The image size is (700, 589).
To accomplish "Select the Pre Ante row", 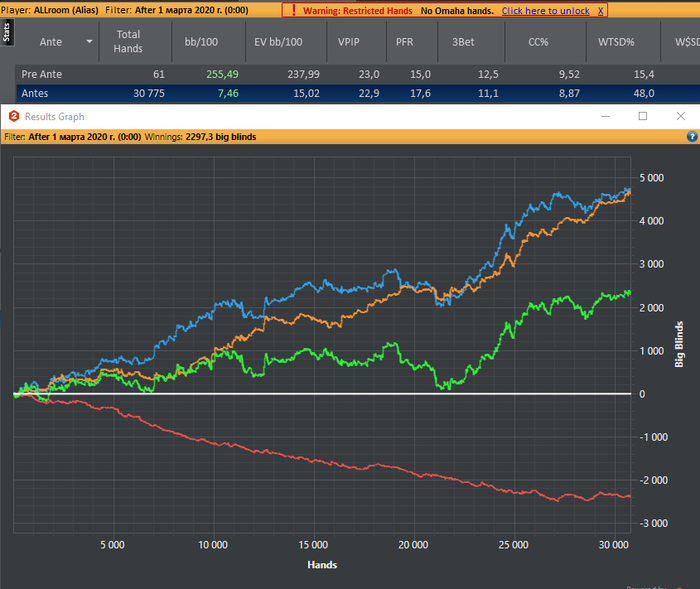I will (357, 74).
